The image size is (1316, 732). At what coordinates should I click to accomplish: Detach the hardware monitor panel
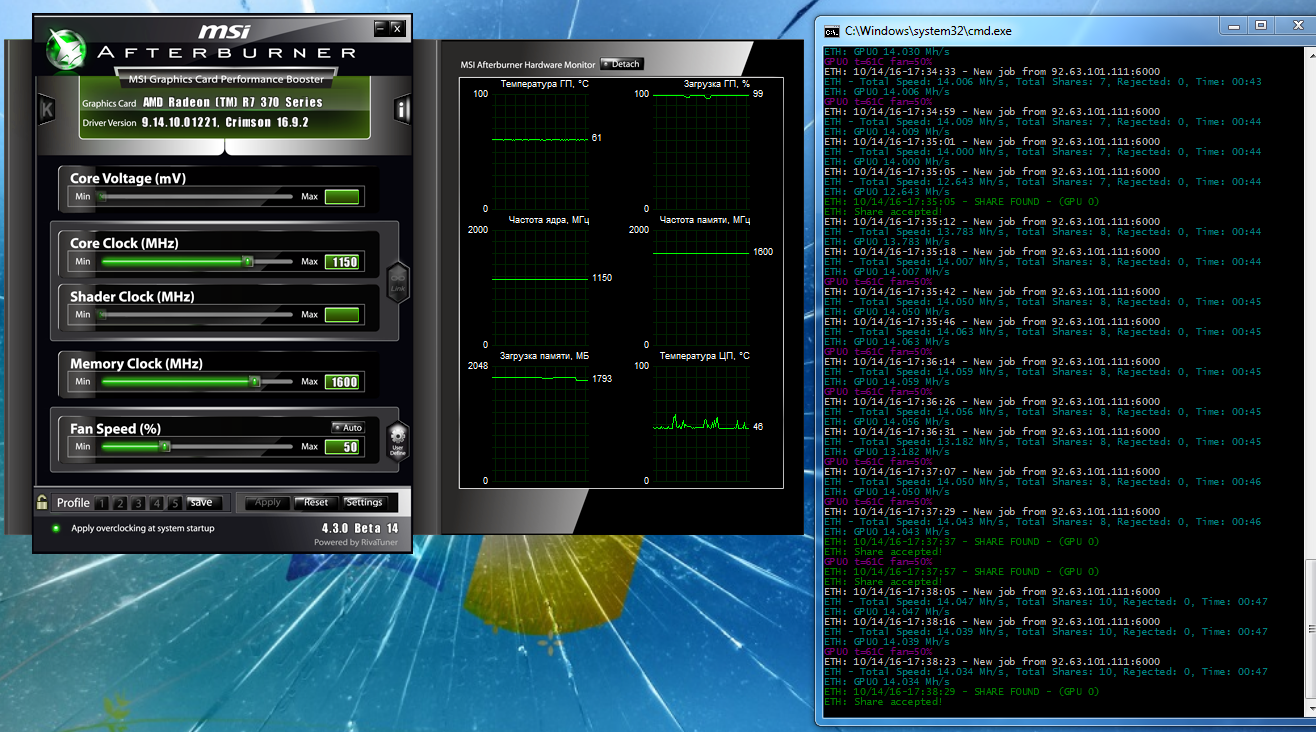tap(621, 64)
